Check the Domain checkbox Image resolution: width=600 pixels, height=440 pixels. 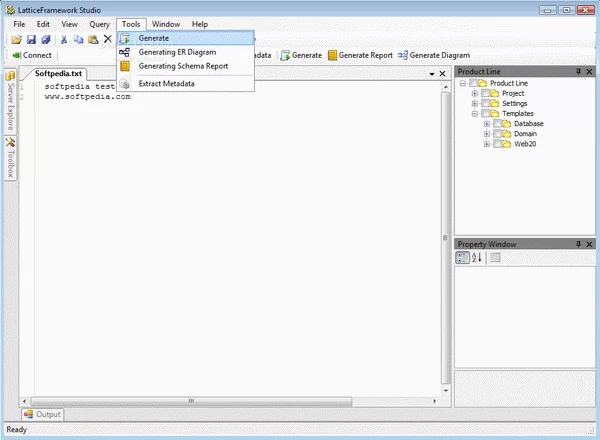[x=497, y=134]
